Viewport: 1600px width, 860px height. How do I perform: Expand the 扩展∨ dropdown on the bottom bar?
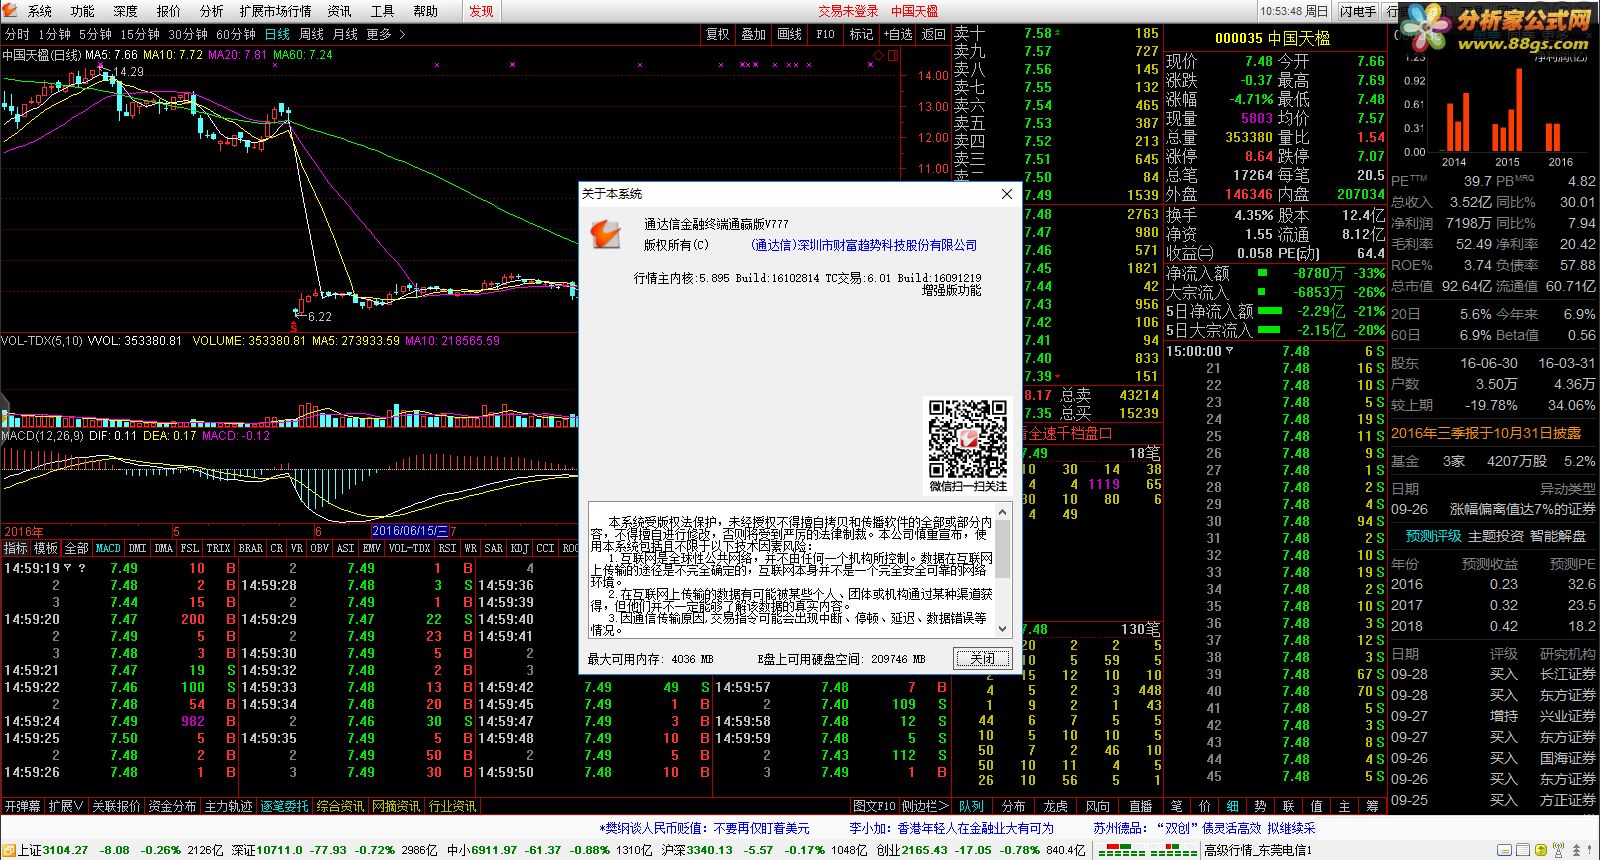[x=66, y=806]
